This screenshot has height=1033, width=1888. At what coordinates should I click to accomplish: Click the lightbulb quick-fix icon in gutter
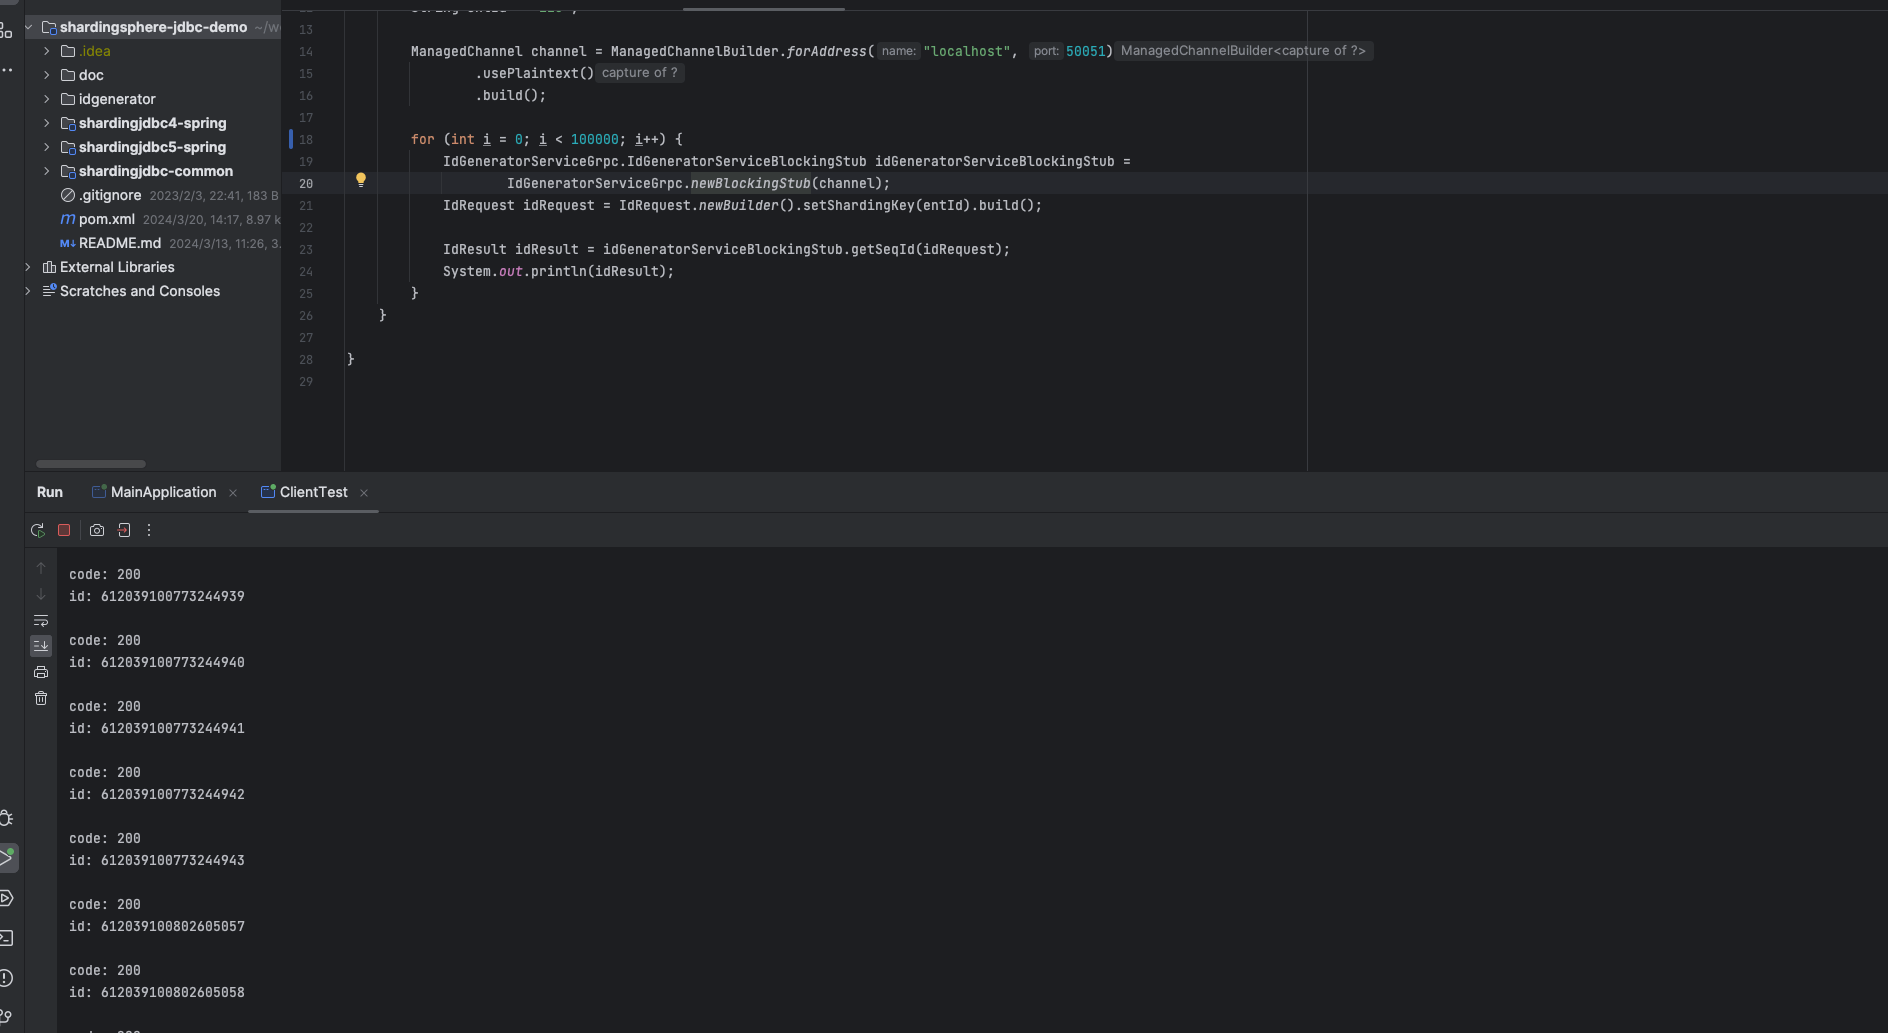tap(361, 180)
